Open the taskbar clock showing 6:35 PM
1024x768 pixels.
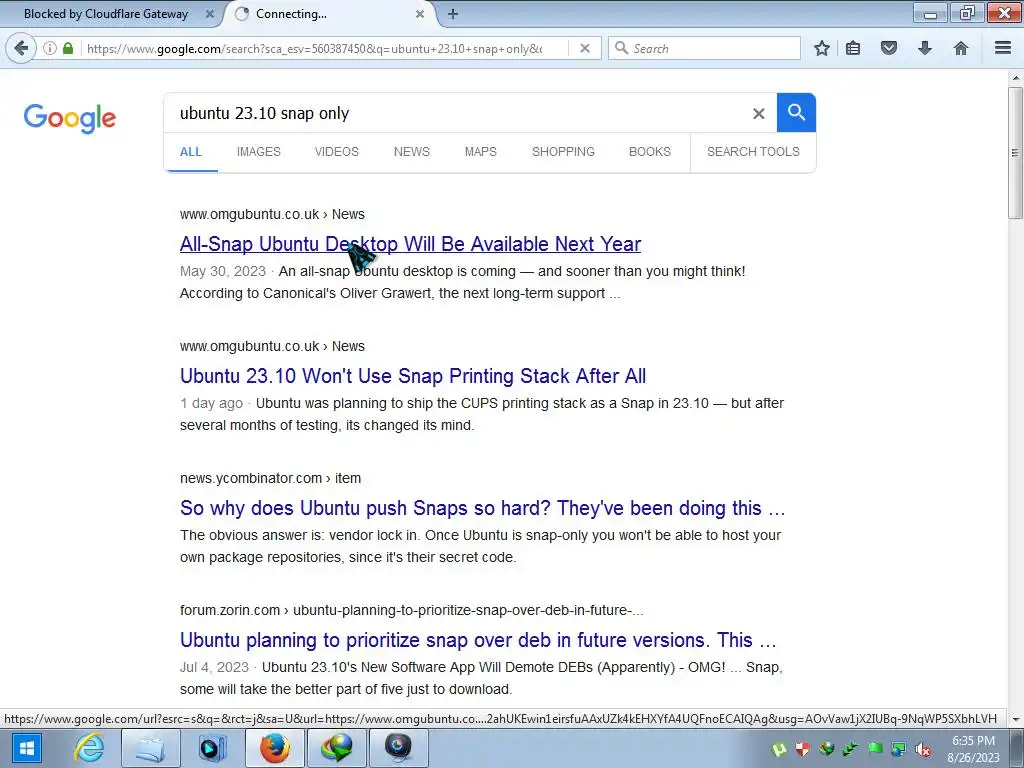pos(973,749)
